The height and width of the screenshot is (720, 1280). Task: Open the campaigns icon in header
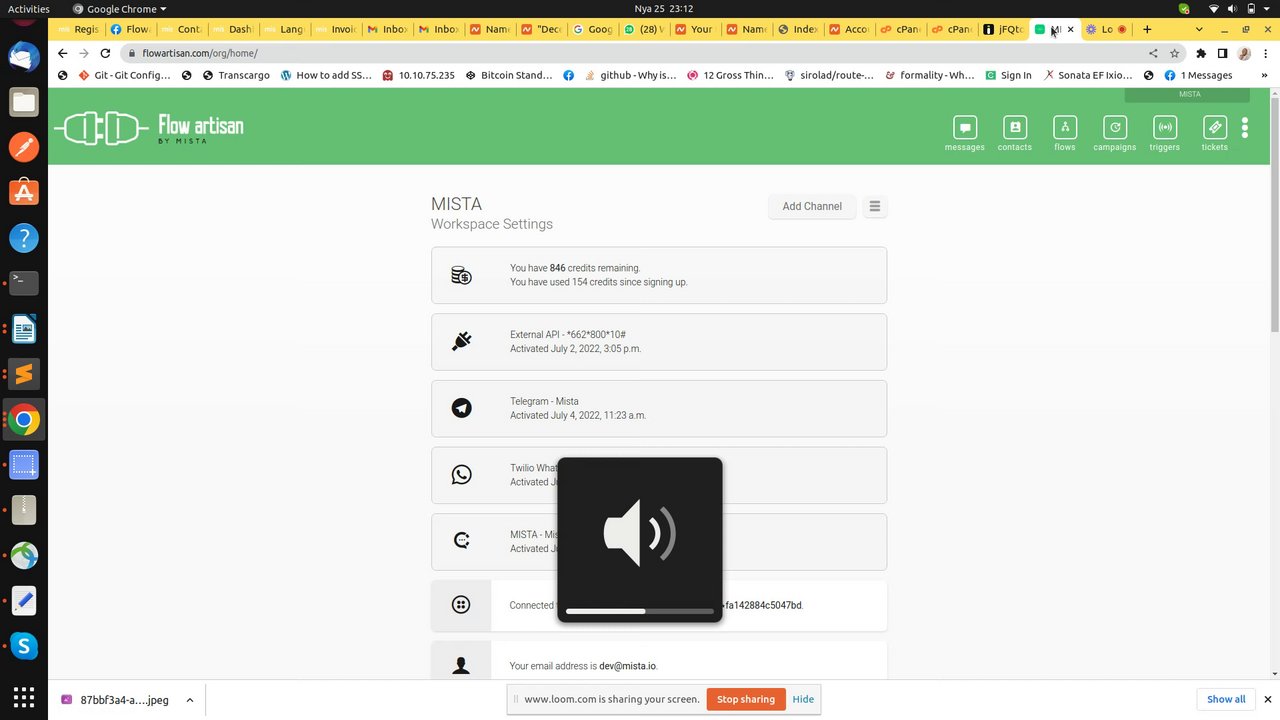pos(1114,133)
